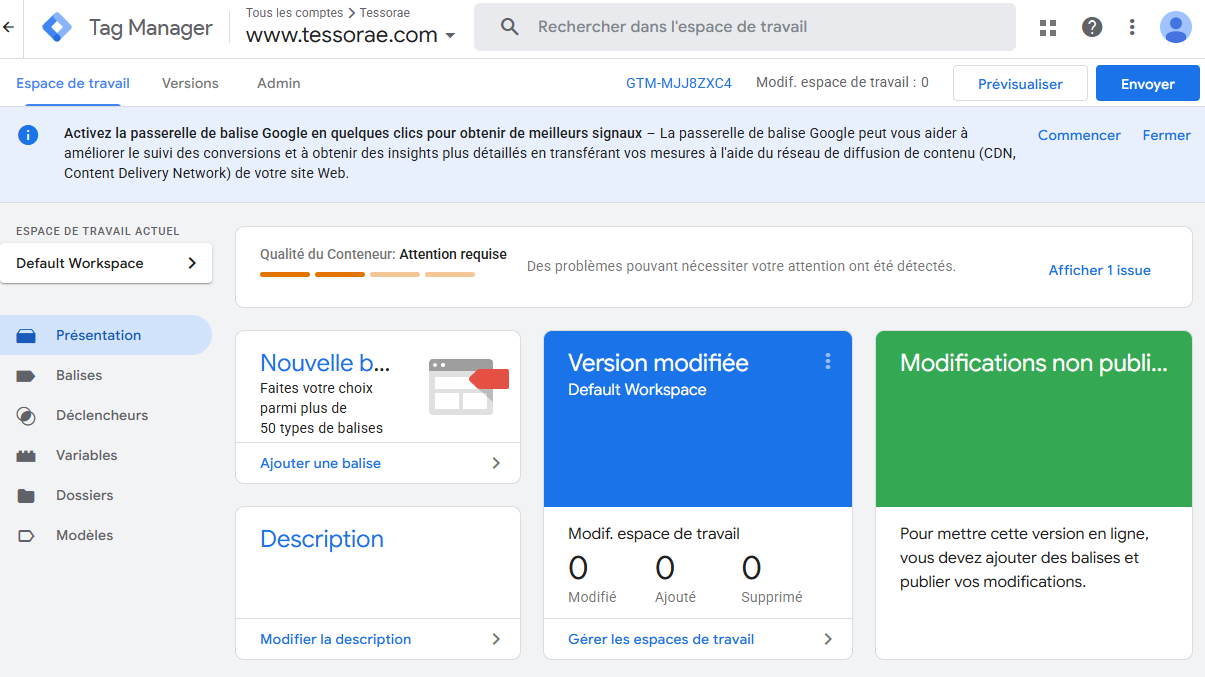Click the Présentation sidebar icon
Screen dimensions: 1205x677
coord(26,336)
